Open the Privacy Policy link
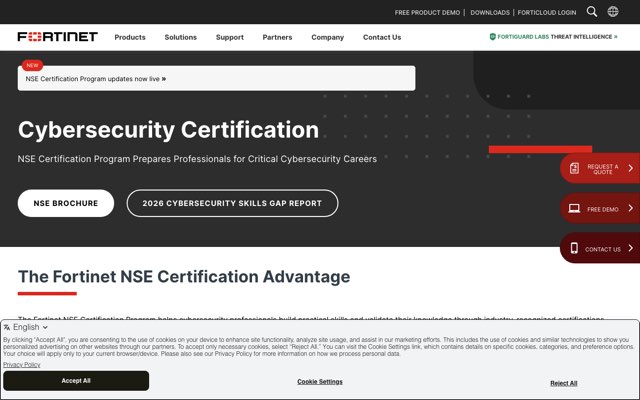Image resolution: width=640 pixels, height=400 pixels. click(22, 364)
